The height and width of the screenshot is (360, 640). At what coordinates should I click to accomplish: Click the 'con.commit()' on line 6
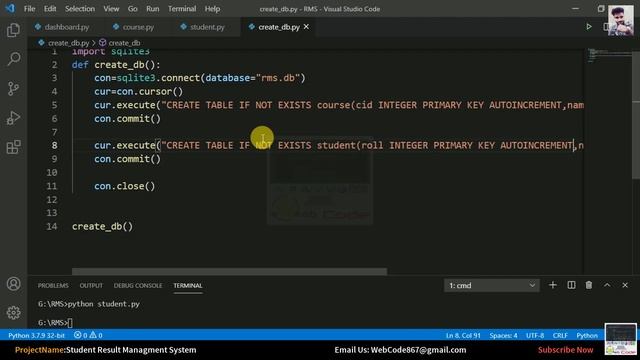[x=127, y=119]
